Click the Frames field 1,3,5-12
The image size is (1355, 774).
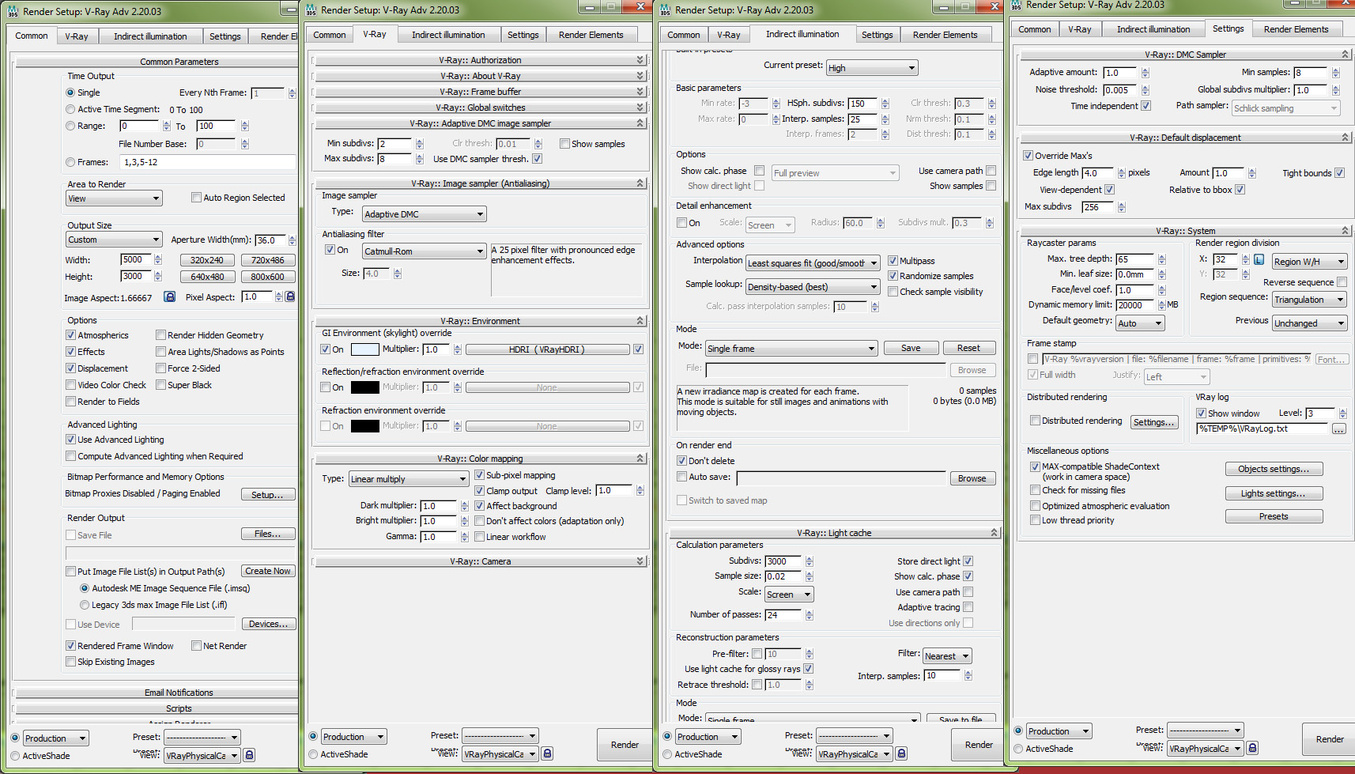207,162
